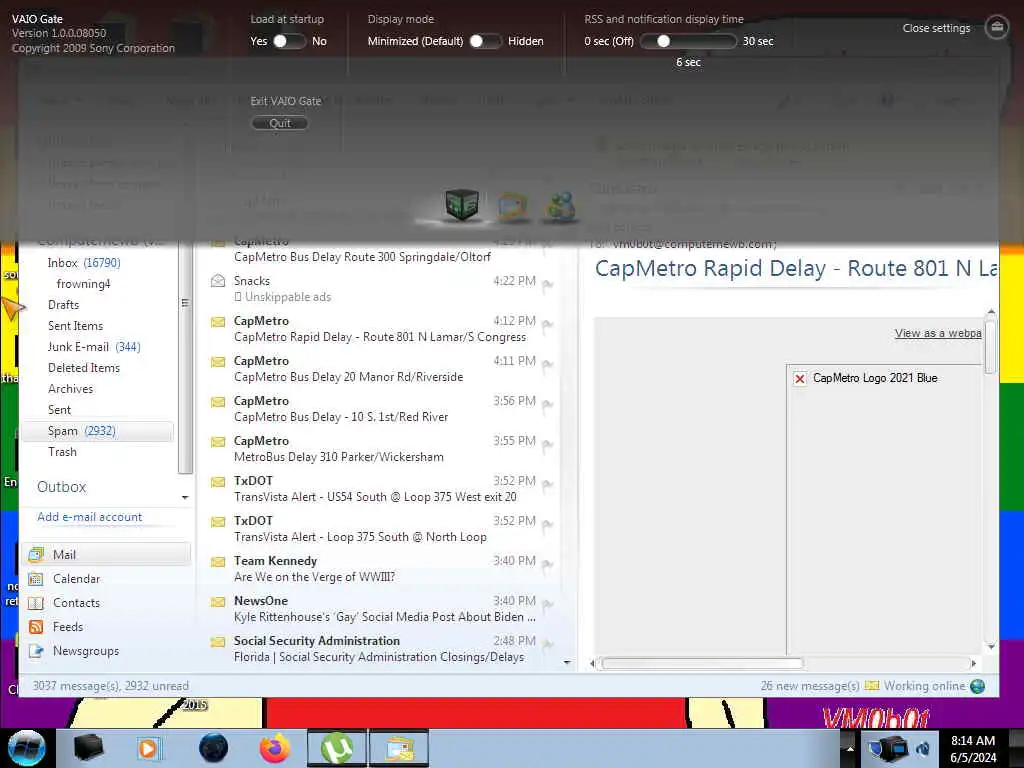
Task: Open Florida Social Security Closings/Delays message
Action: 379,657
